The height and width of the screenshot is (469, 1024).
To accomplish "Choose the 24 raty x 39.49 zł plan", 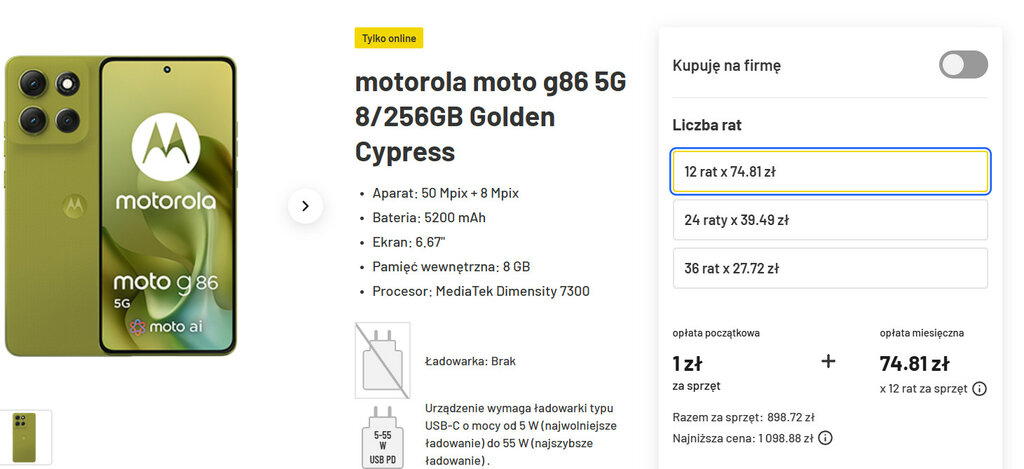I will [830, 220].
